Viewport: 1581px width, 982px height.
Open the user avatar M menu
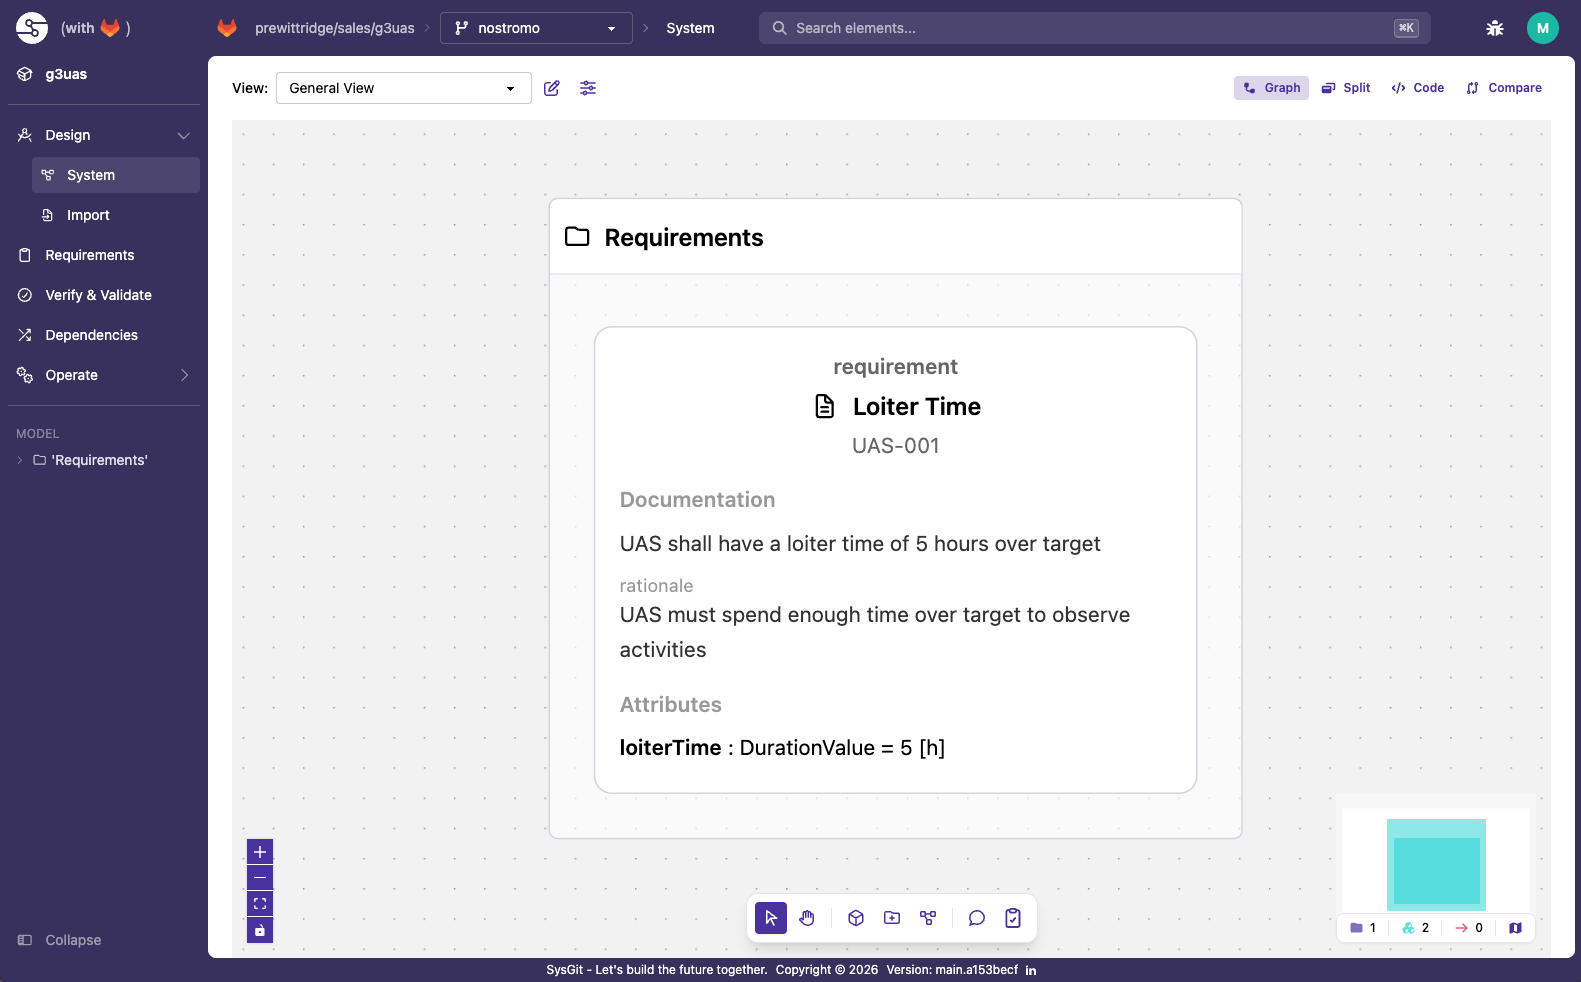point(1543,28)
